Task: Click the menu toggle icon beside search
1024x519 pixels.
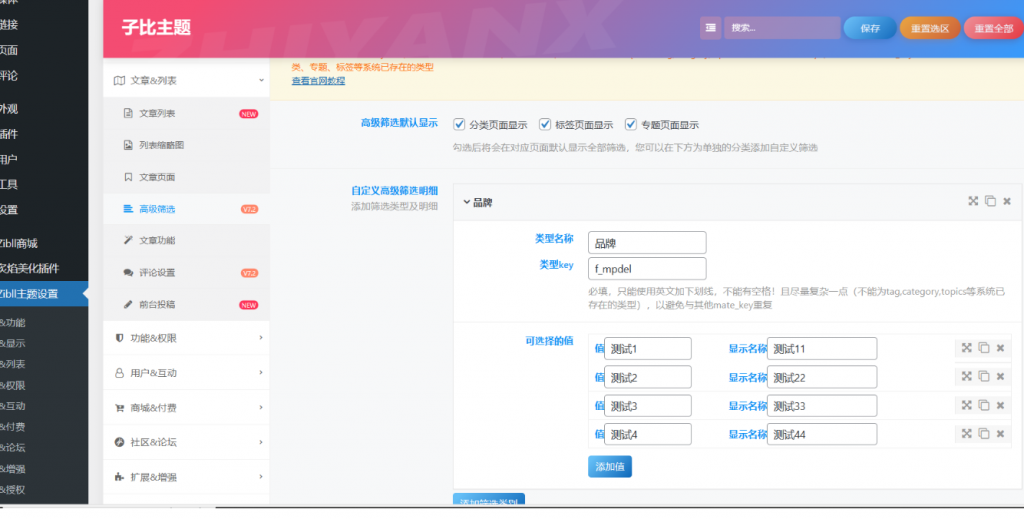Action: tap(711, 28)
